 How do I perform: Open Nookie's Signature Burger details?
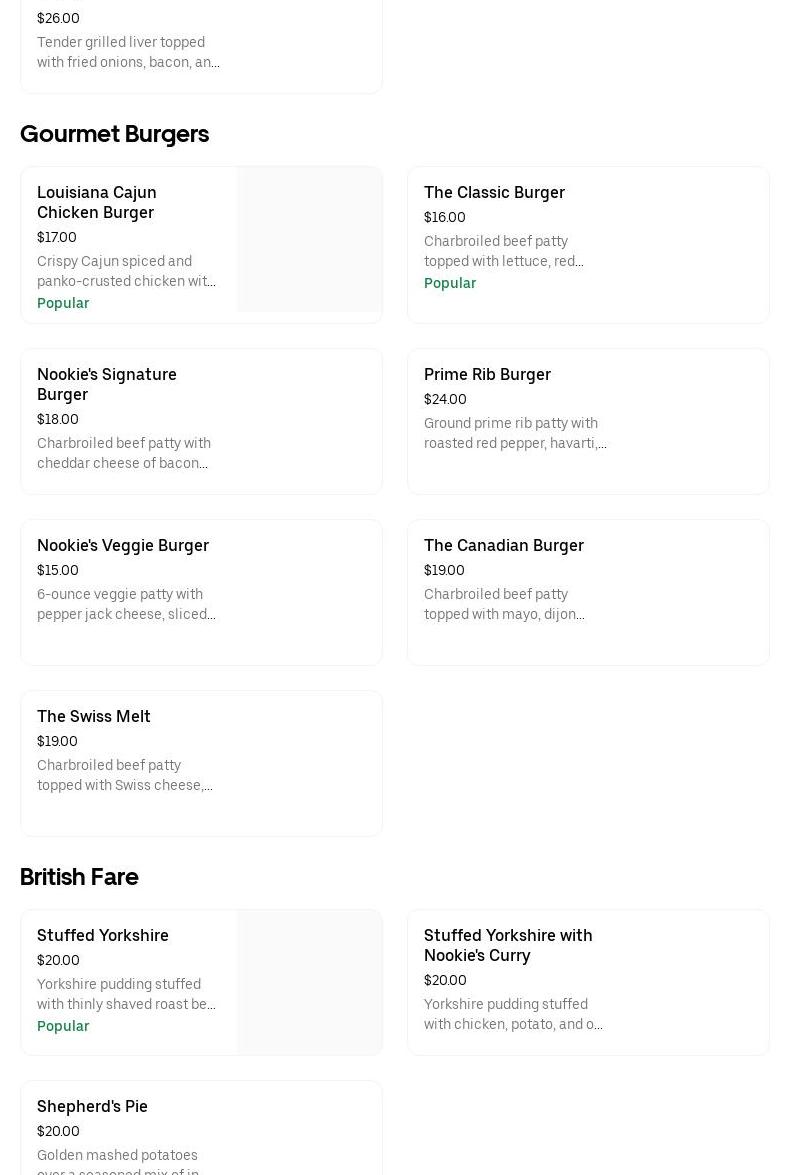pos(107,384)
